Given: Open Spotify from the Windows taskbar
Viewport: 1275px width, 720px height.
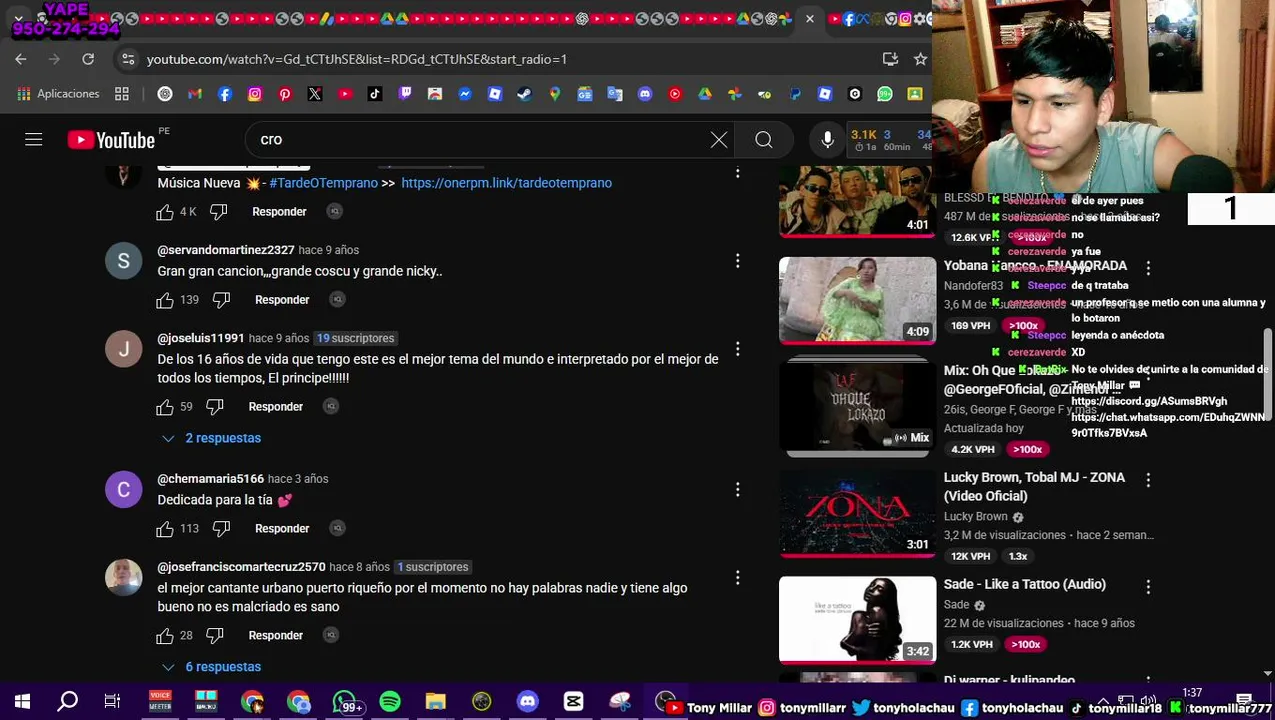Looking at the screenshot, I should coord(390,702).
